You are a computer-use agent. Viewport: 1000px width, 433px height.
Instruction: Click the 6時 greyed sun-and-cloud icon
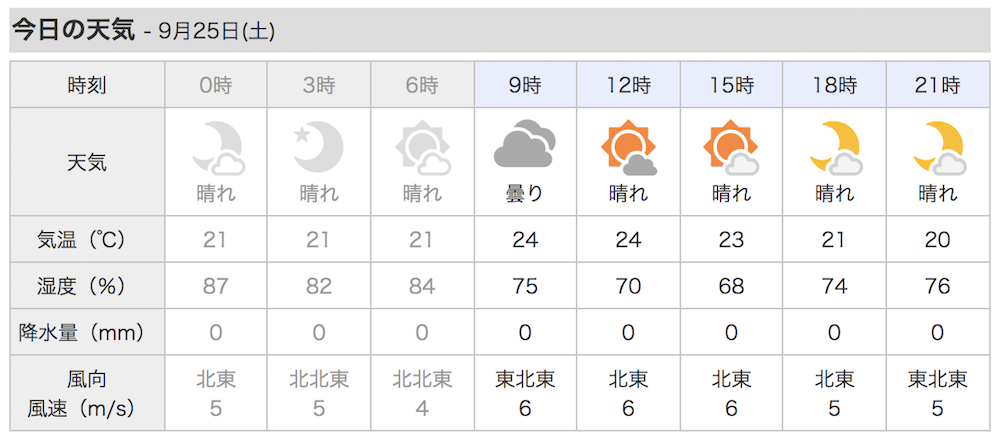pos(422,149)
